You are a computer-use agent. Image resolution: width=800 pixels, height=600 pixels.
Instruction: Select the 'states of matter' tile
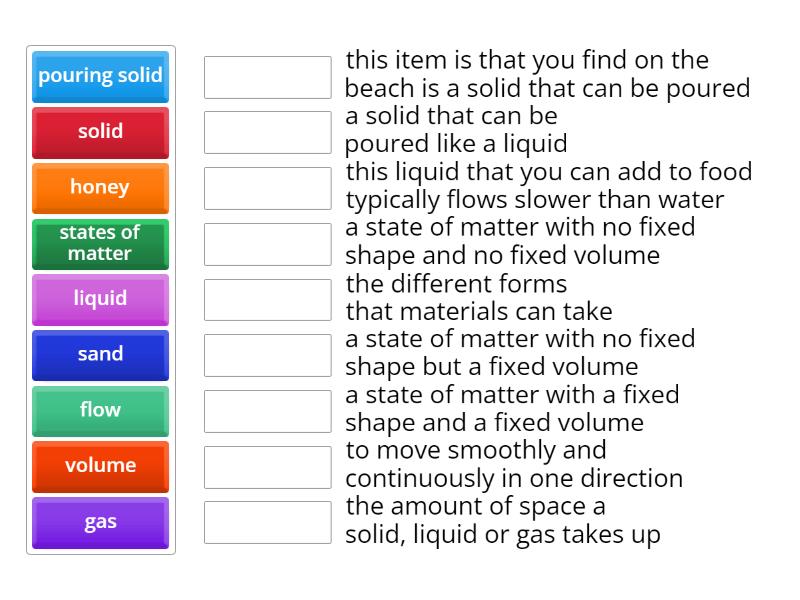(100, 244)
